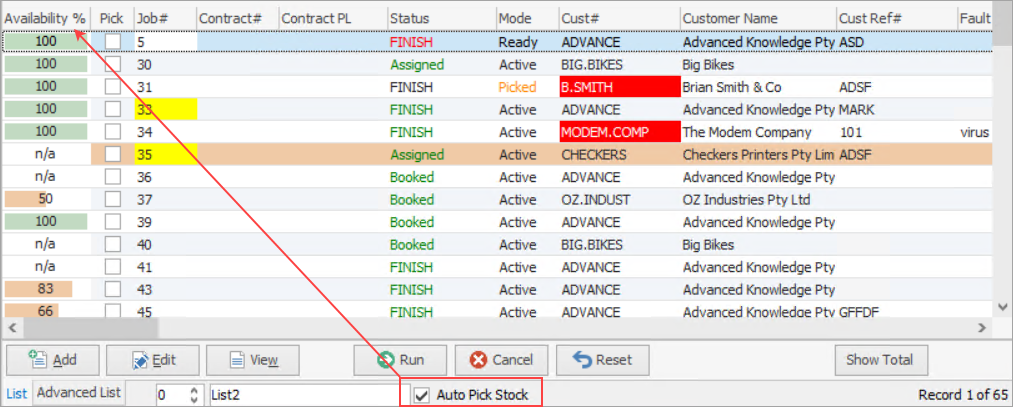Image resolution: width=1013 pixels, height=407 pixels.
Task: Toggle the Auto Pick Stock checkbox
Action: click(422, 395)
